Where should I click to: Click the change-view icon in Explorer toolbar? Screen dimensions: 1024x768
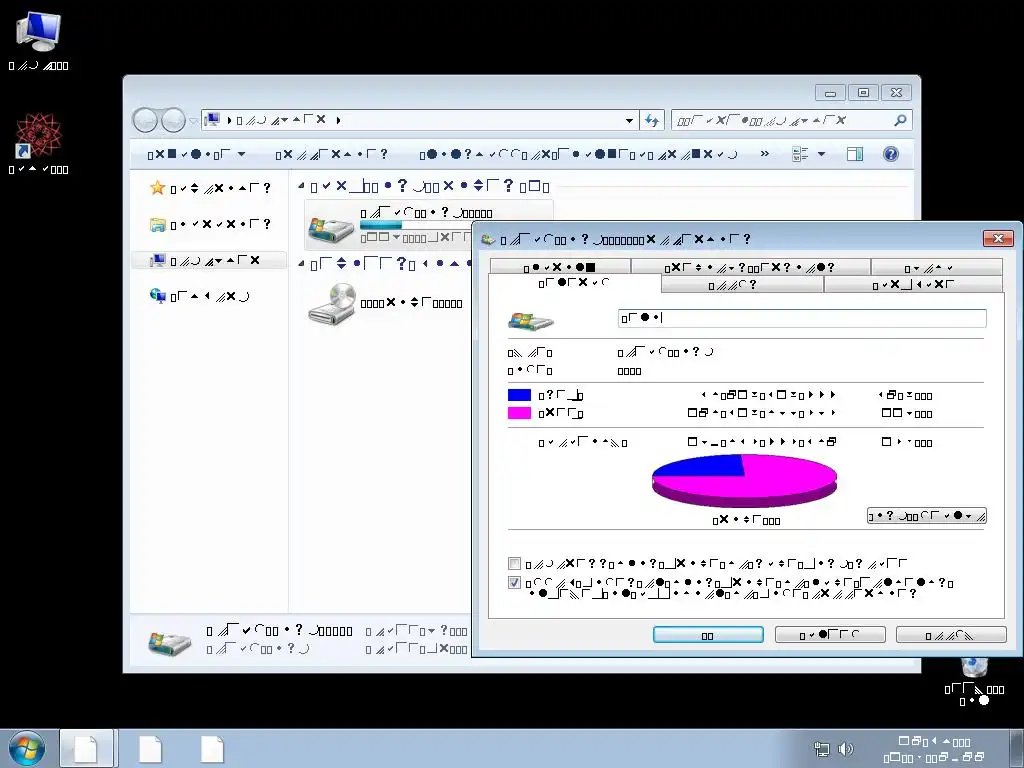(800, 154)
